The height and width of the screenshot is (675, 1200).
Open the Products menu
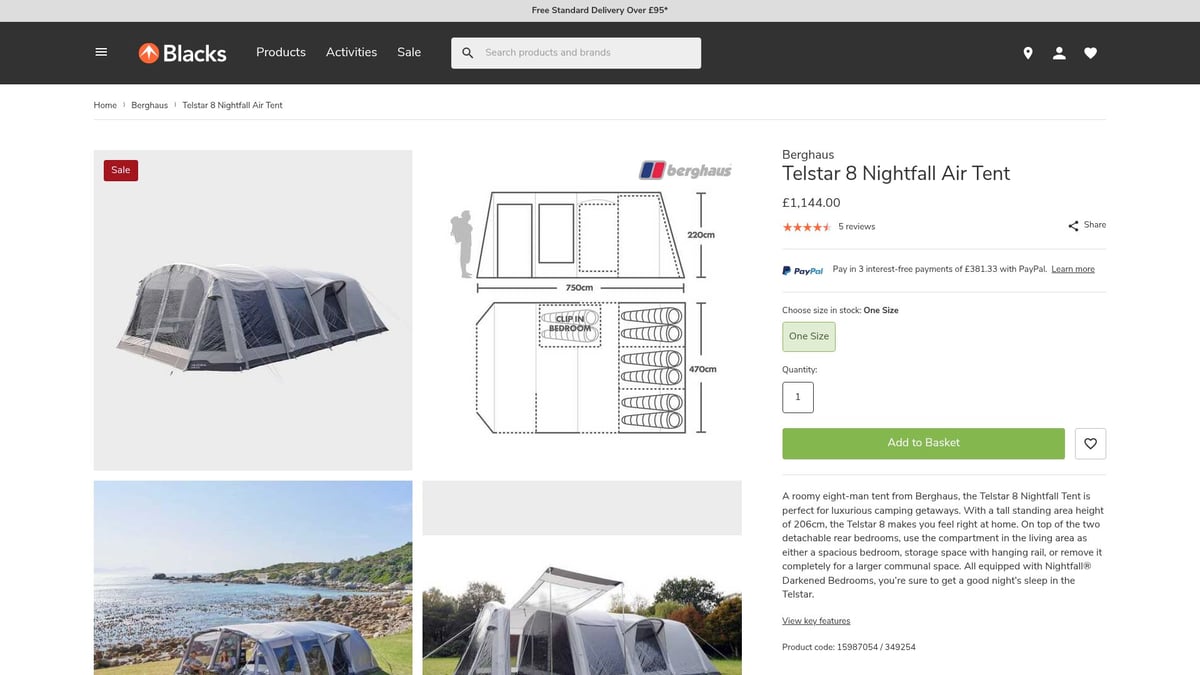280,52
